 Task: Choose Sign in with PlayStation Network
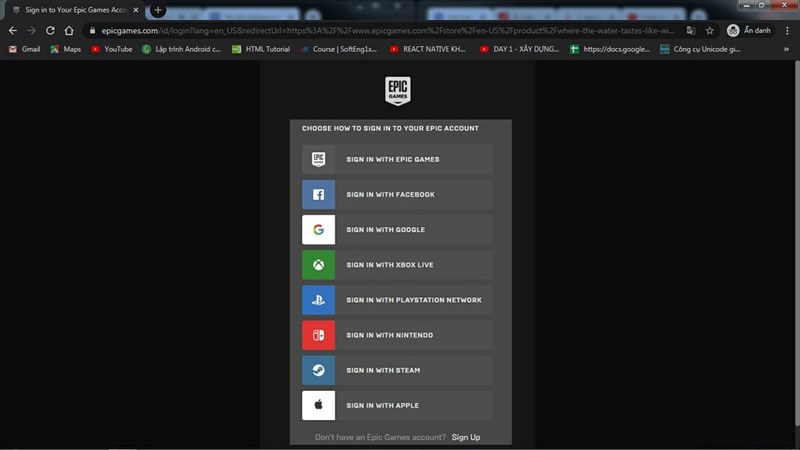pyautogui.click(x=397, y=300)
